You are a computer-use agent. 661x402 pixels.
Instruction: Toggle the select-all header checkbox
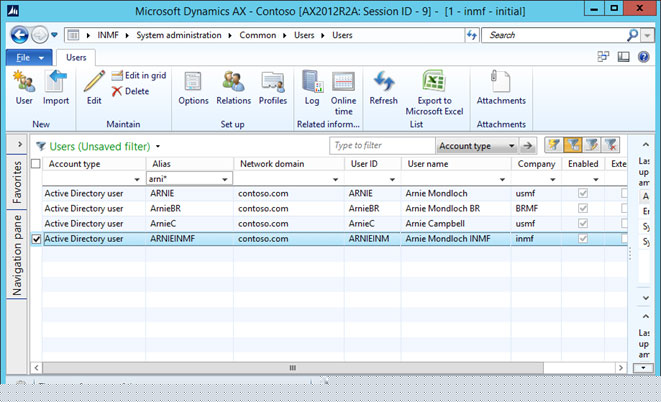(x=37, y=164)
